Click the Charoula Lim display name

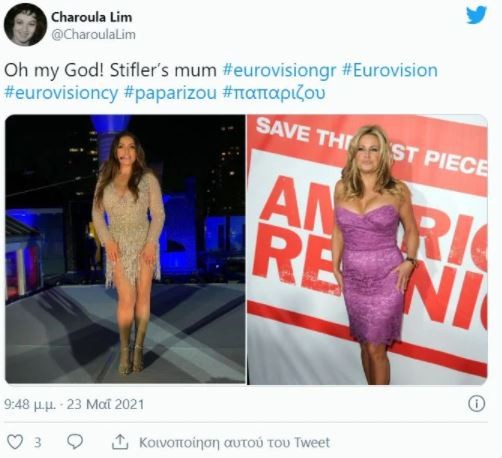(91, 17)
